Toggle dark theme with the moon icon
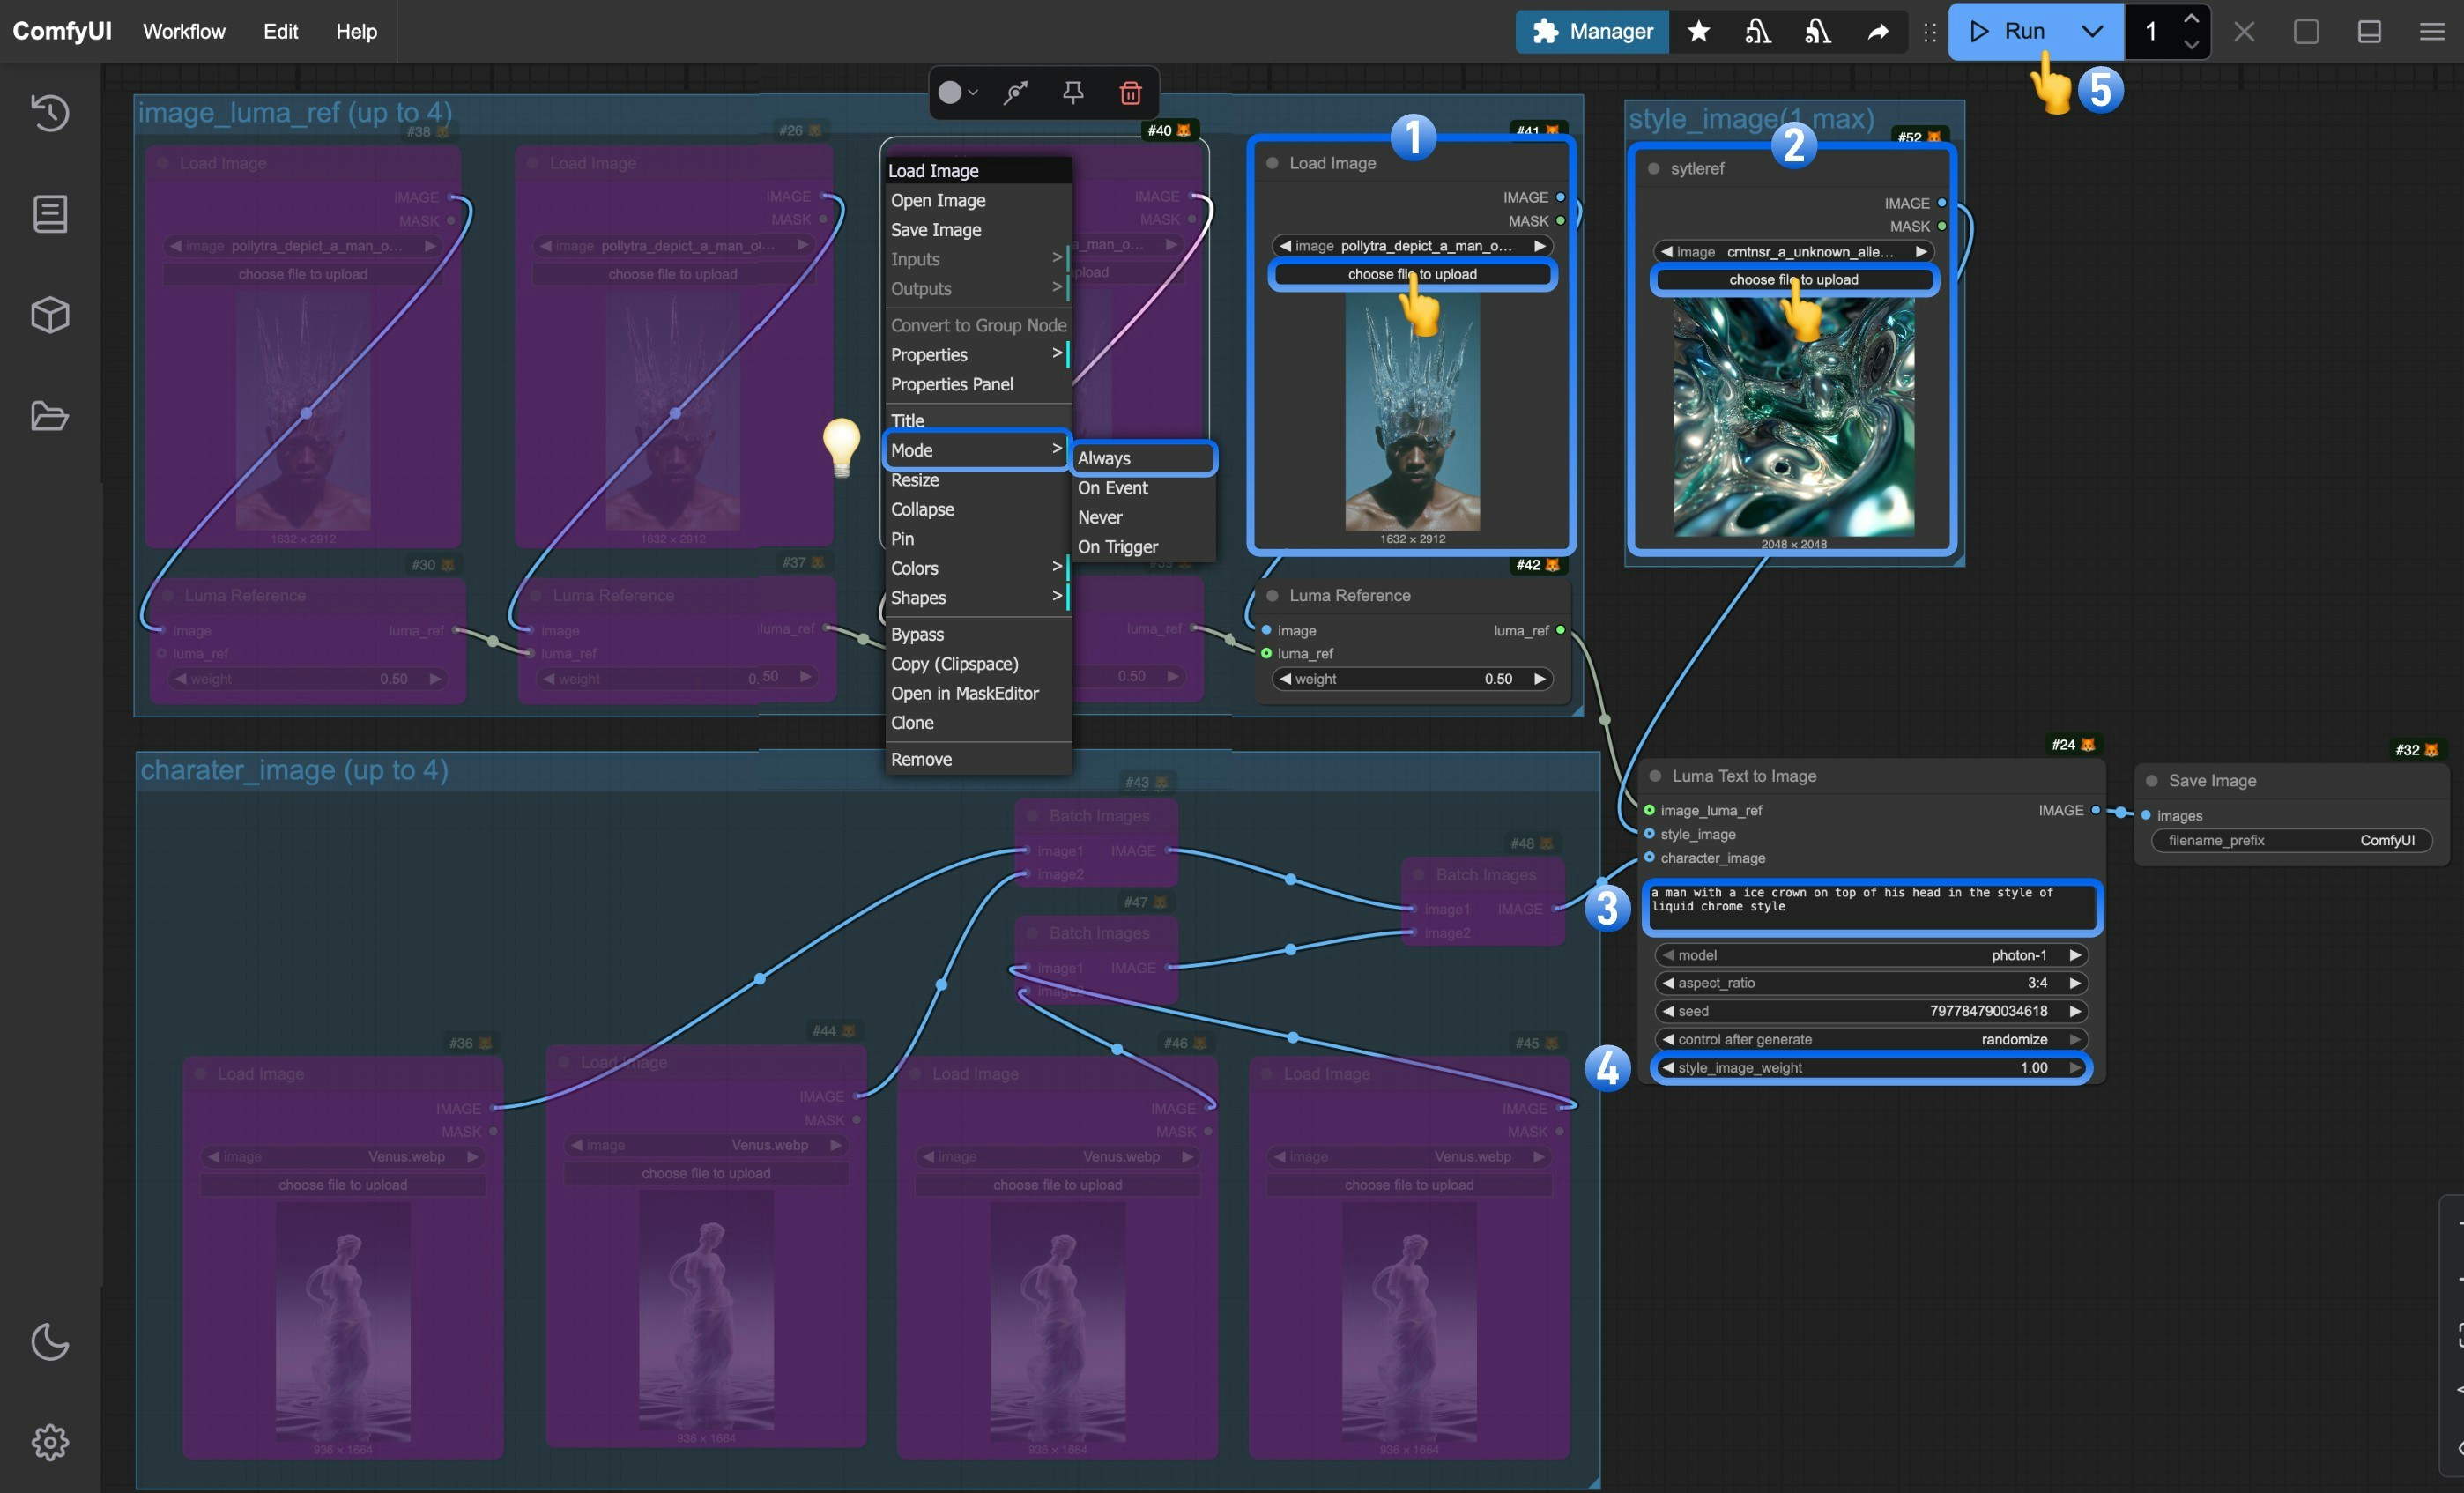 49,1342
